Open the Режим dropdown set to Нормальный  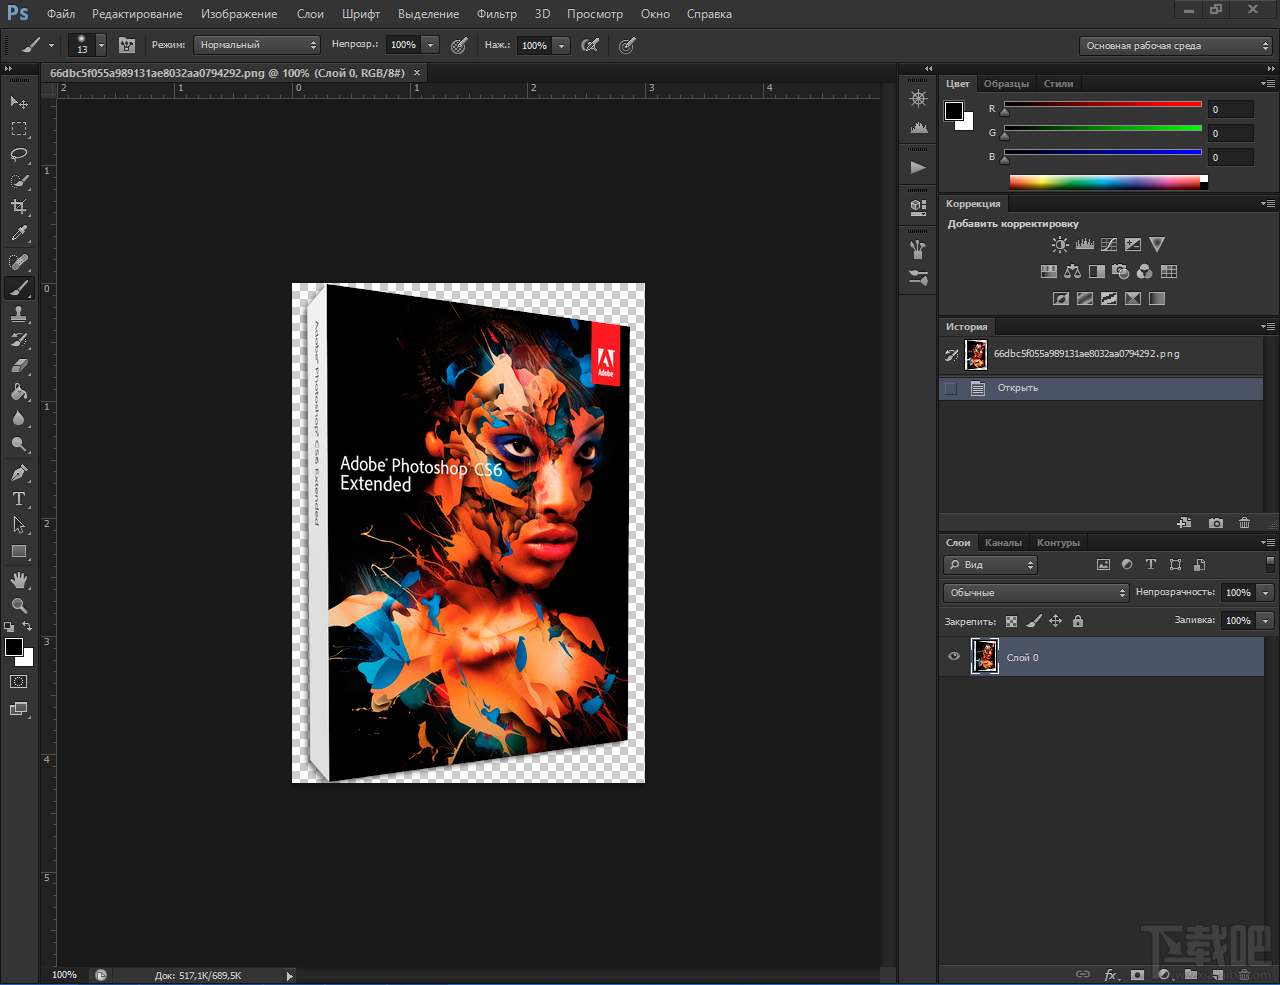(x=257, y=45)
